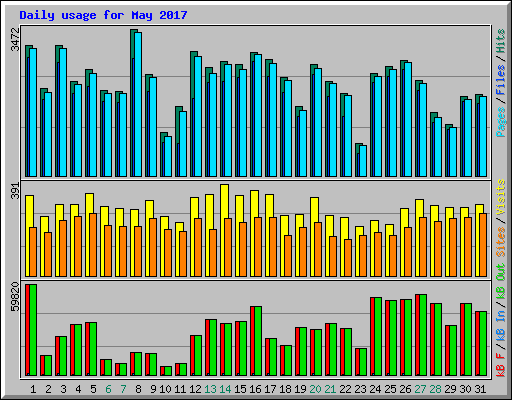Click the blue "Files" legend label
The height and width of the screenshot is (400, 512).
pos(500,79)
